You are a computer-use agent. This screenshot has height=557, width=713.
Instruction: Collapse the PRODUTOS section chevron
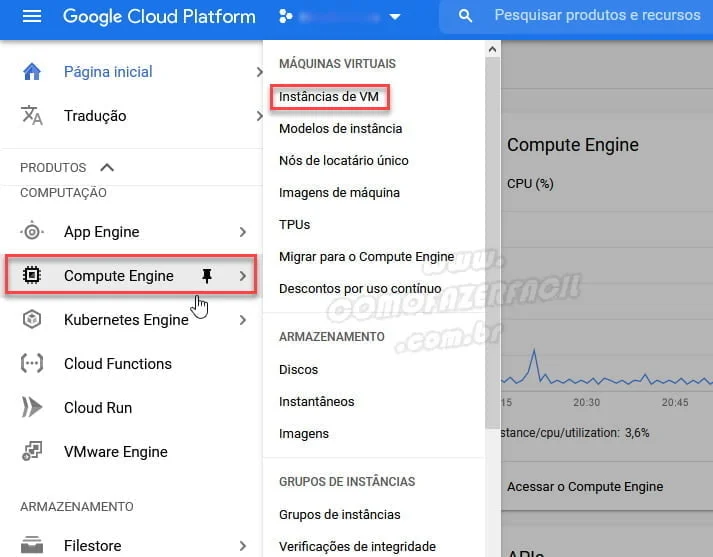click(107, 168)
